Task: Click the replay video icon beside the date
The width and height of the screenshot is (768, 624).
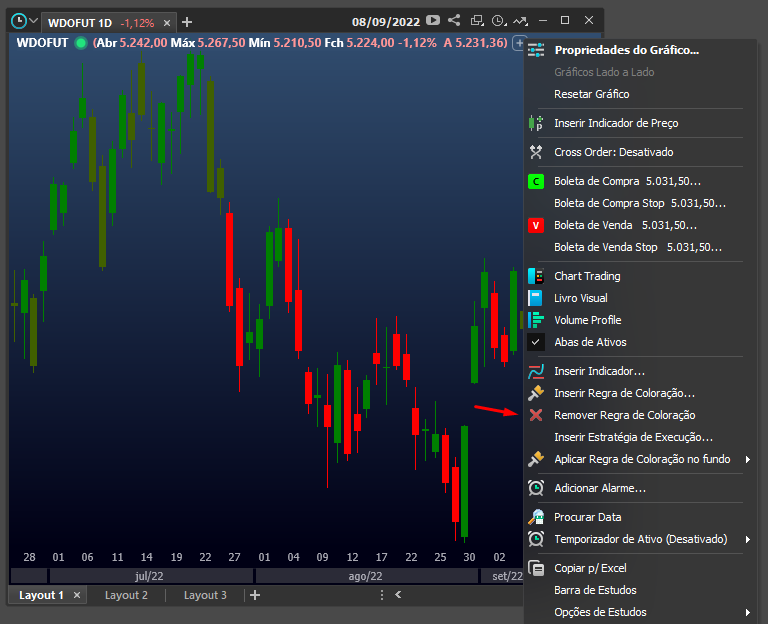Action: pos(433,20)
